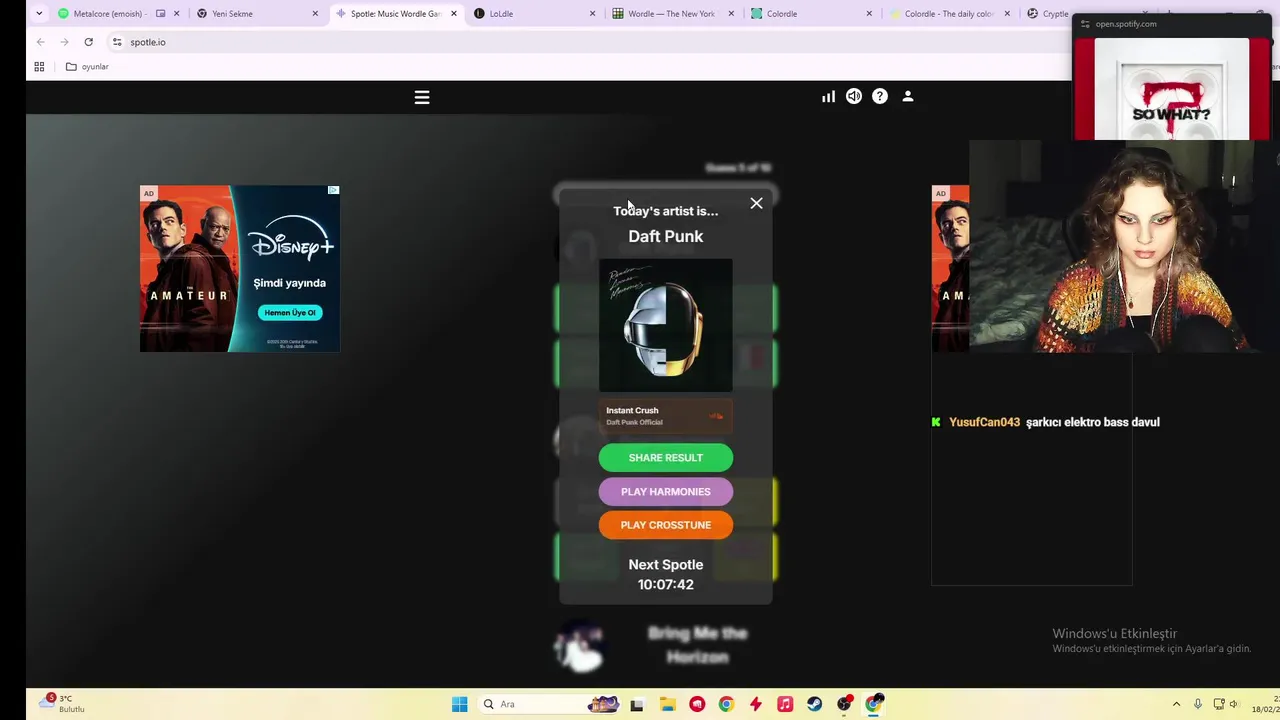This screenshot has height=720, width=1280.
Task: Open the Windows Start menu
Action: 459,704
